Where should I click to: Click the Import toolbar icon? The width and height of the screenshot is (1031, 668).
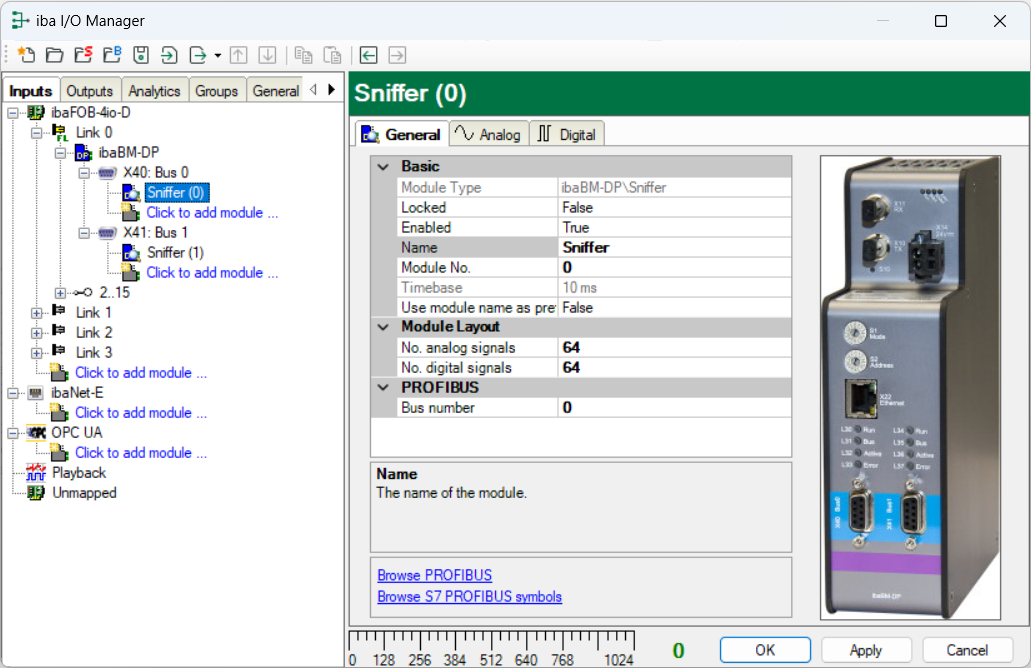click(x=169, y=55)
